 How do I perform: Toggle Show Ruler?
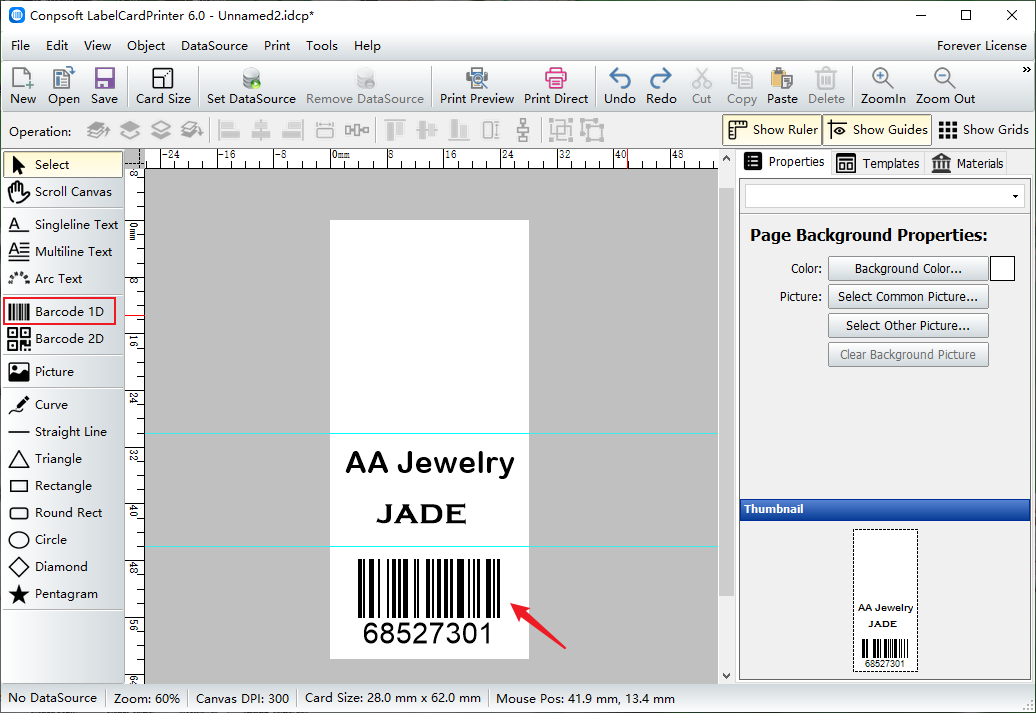[771, 130]
